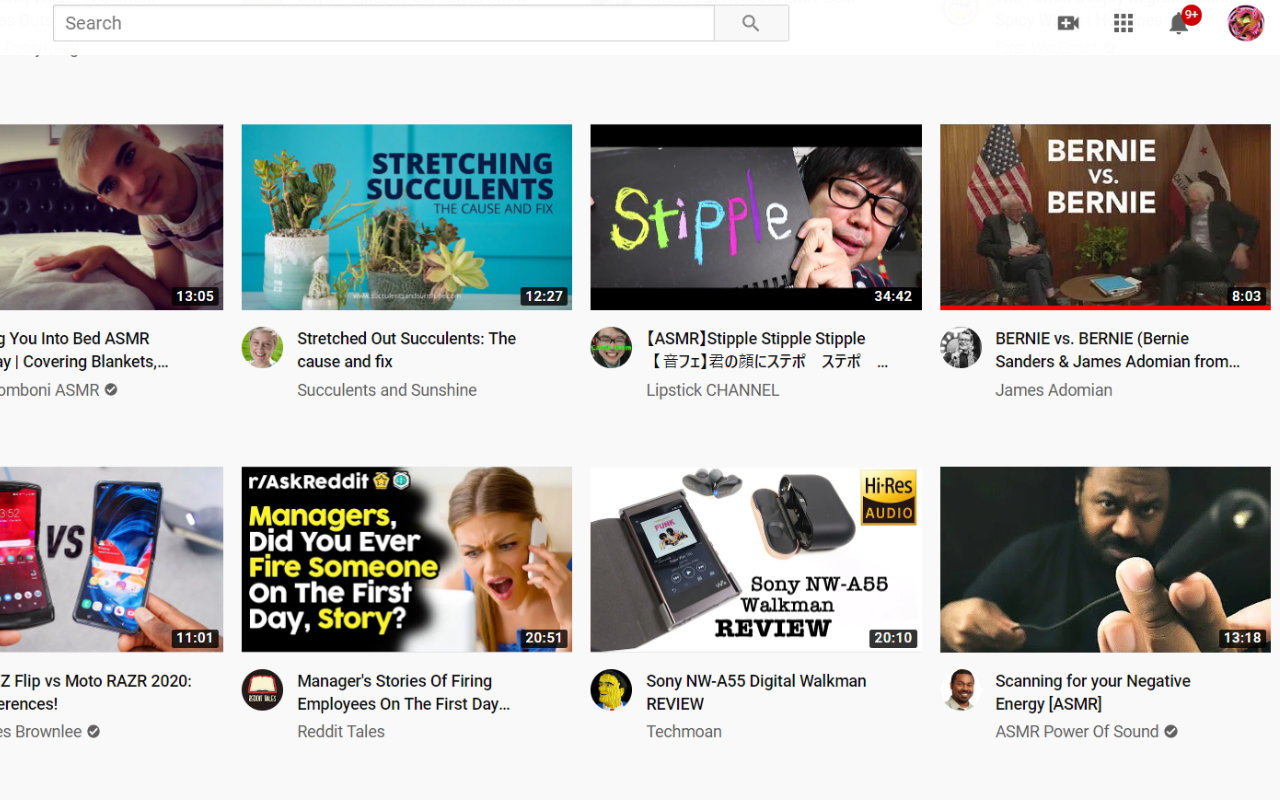Visit the Lipstick CHANNEL name link

click(x=713, y=390)
